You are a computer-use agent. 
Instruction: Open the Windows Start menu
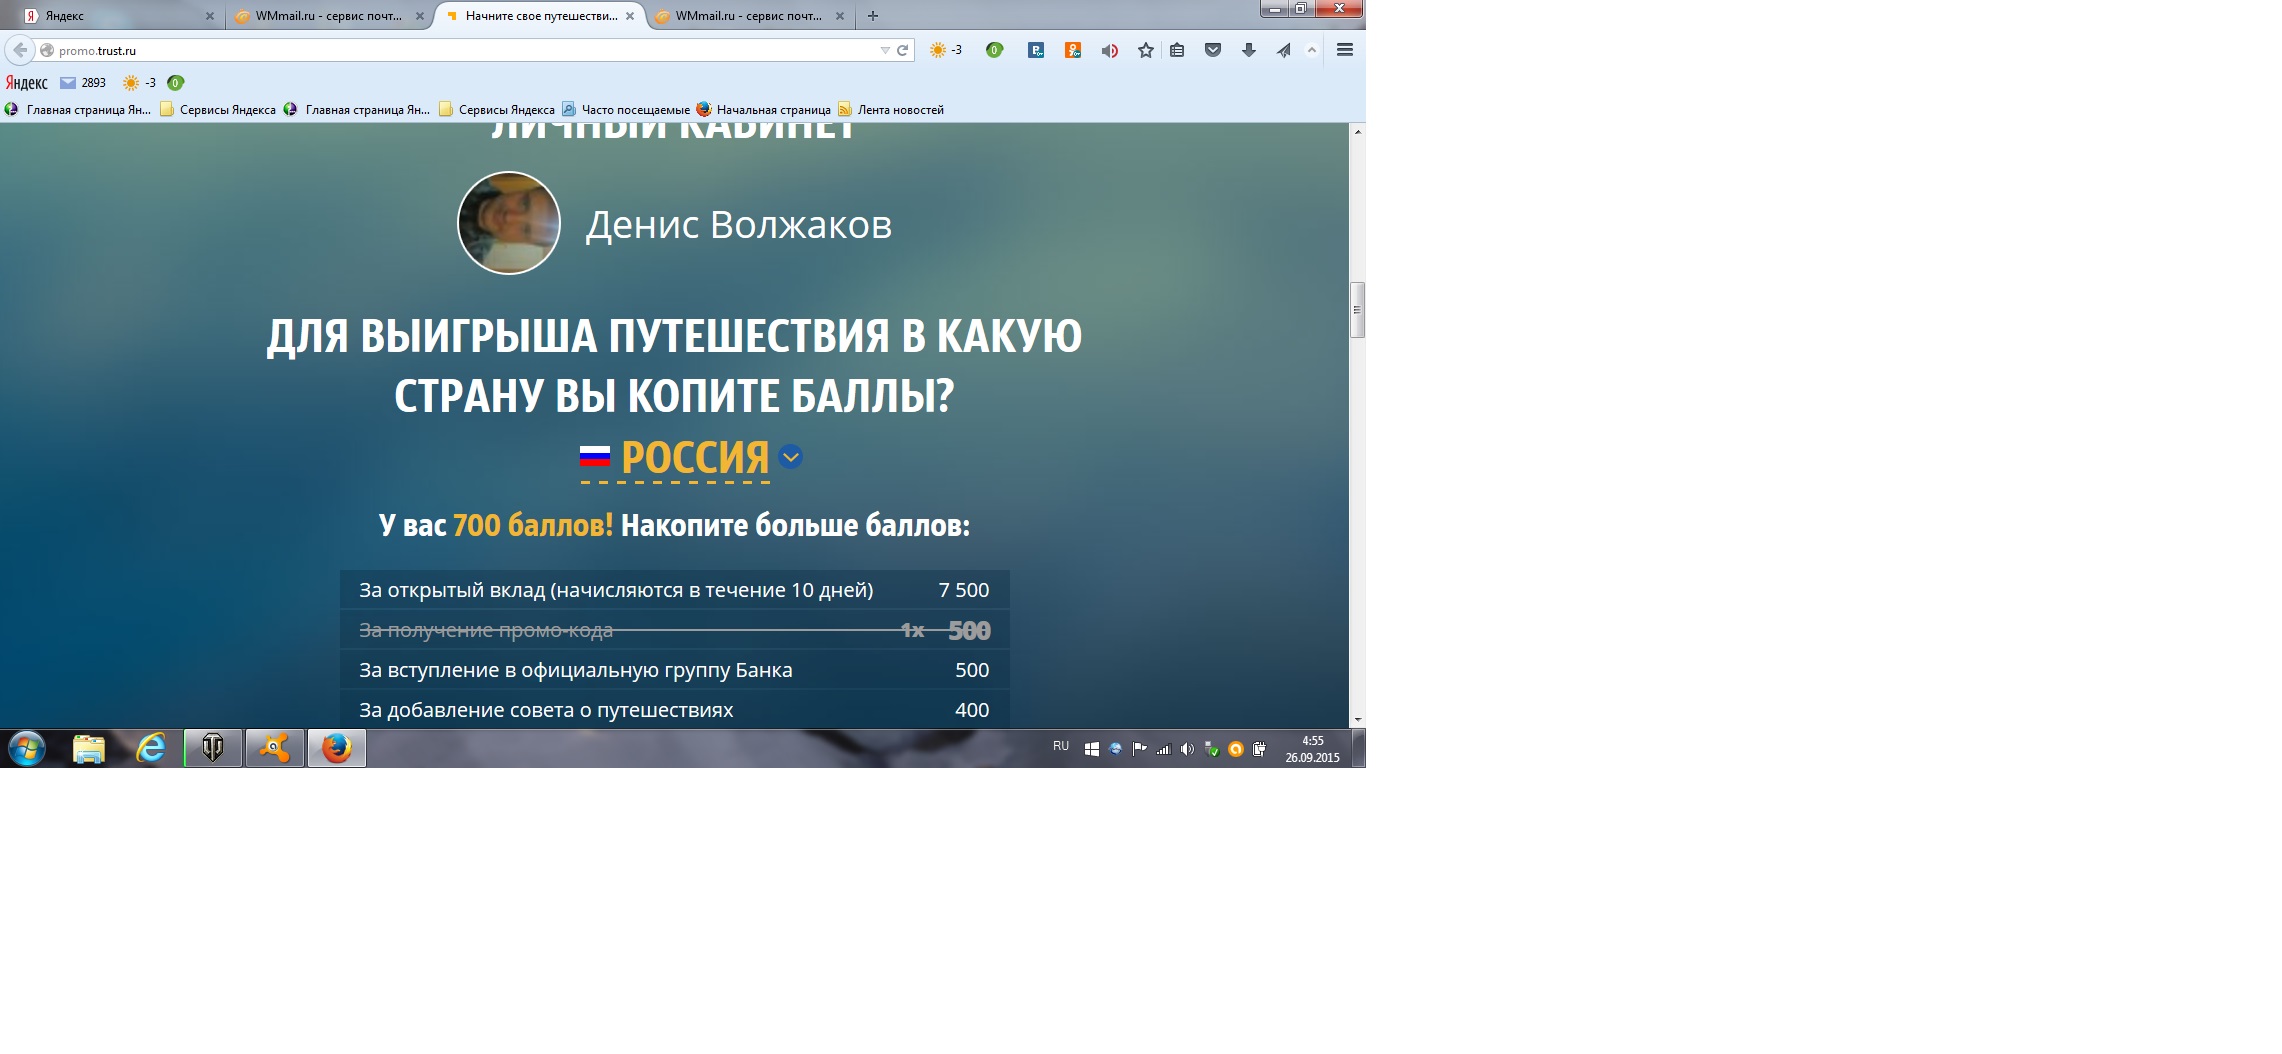coord(27,748)
